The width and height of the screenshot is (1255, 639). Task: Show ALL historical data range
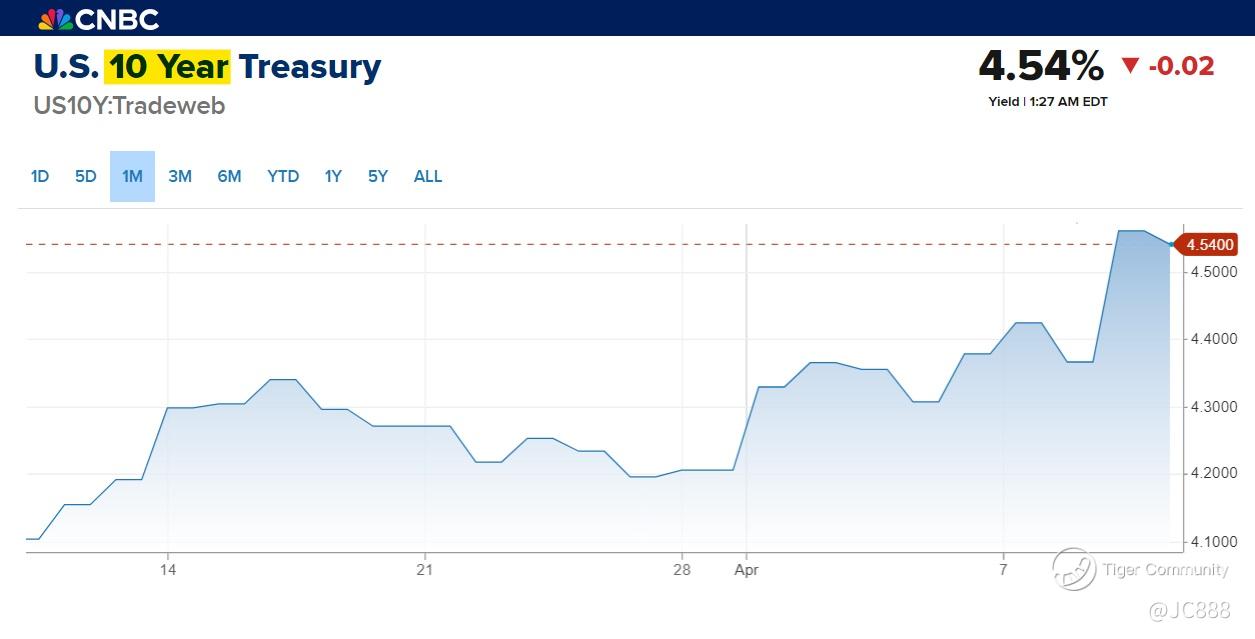(x=428, y=176)
